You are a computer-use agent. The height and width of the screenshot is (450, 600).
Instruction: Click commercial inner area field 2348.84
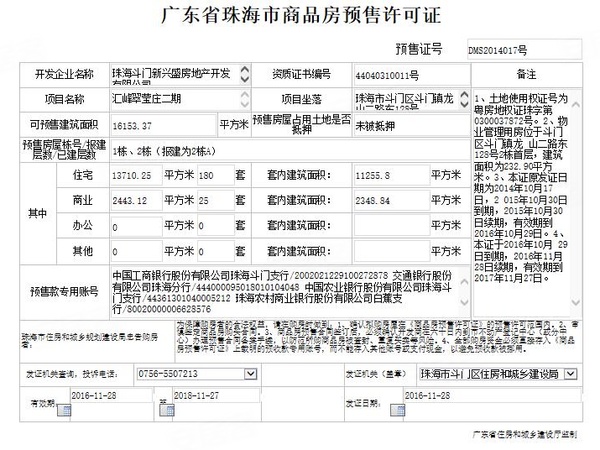tap(392, 200)
